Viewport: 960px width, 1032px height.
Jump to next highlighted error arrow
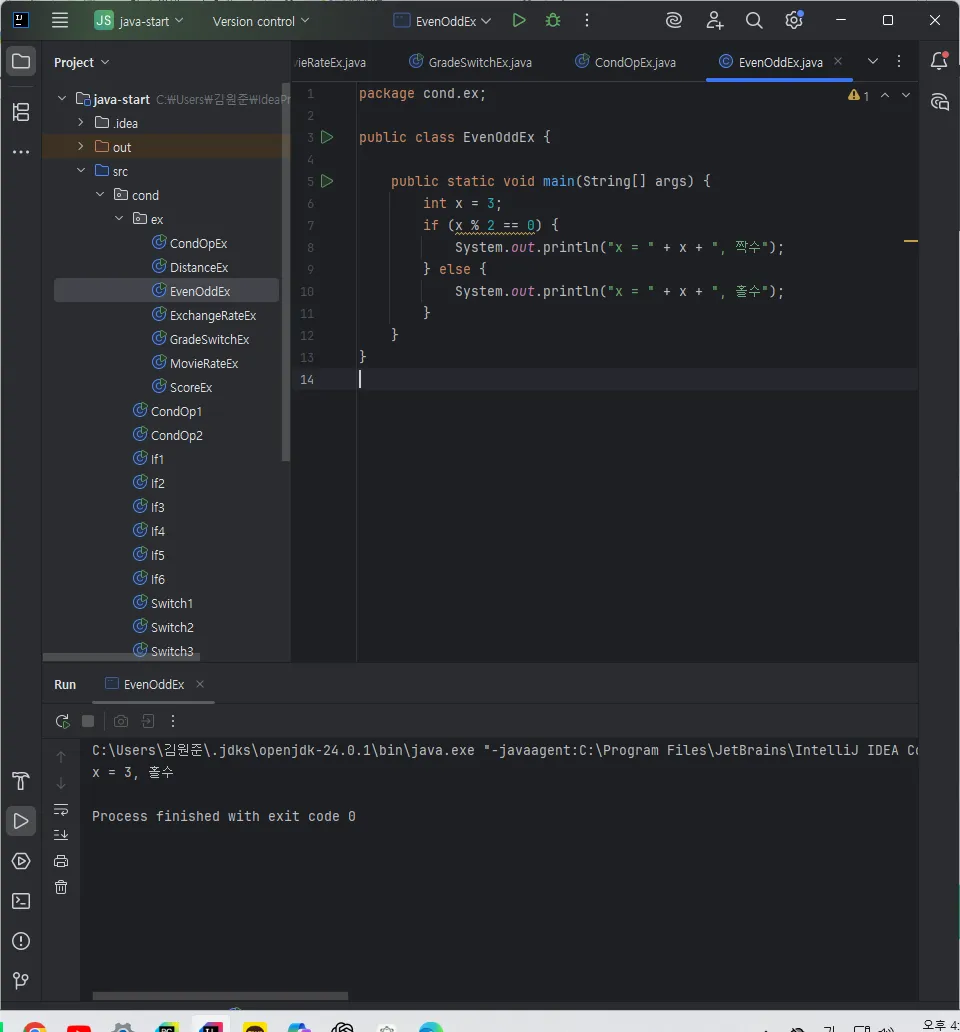point(906,95)
